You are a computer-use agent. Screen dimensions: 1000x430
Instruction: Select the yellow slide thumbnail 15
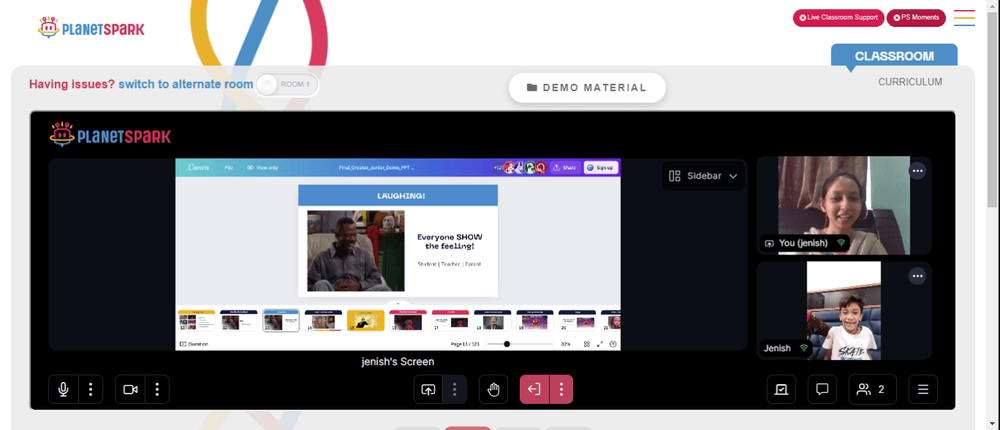click(x=365, y=321)
